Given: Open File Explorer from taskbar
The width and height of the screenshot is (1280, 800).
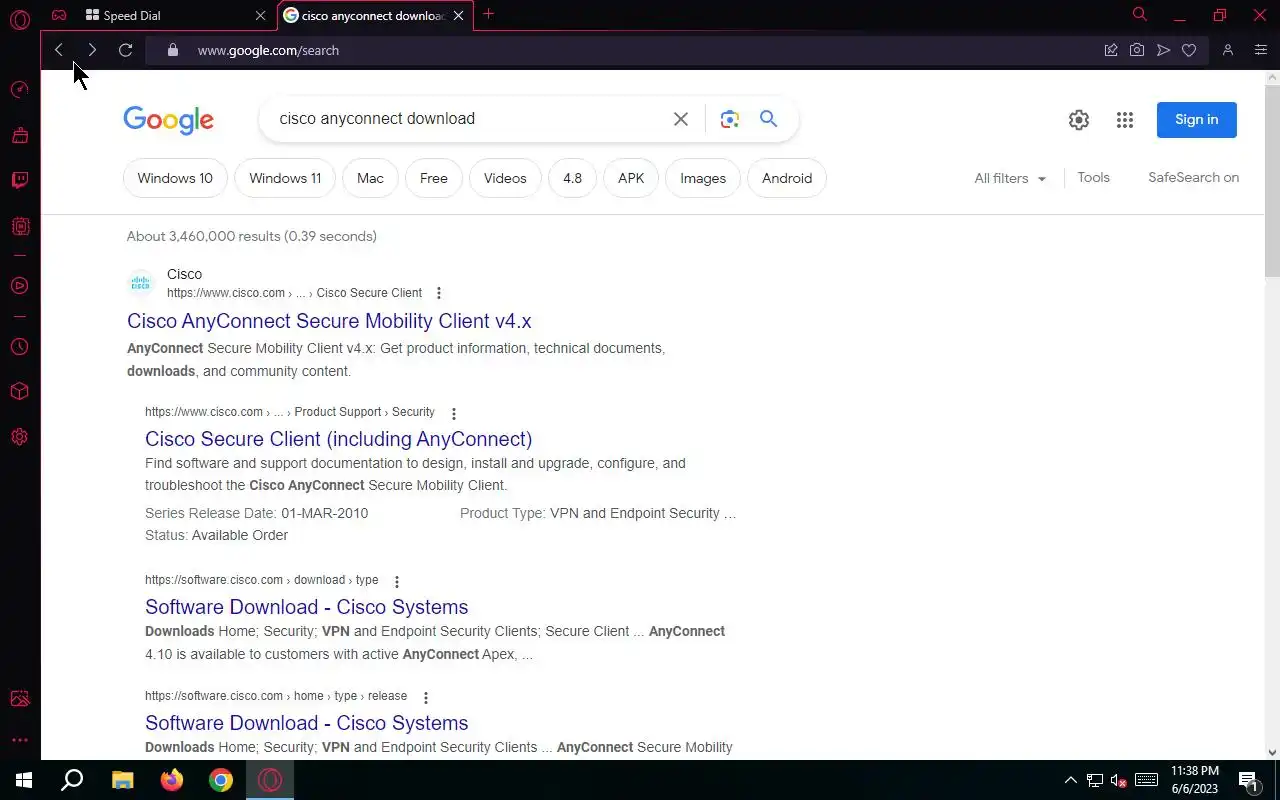Looking at the screenshot, I should click(122, 780).
